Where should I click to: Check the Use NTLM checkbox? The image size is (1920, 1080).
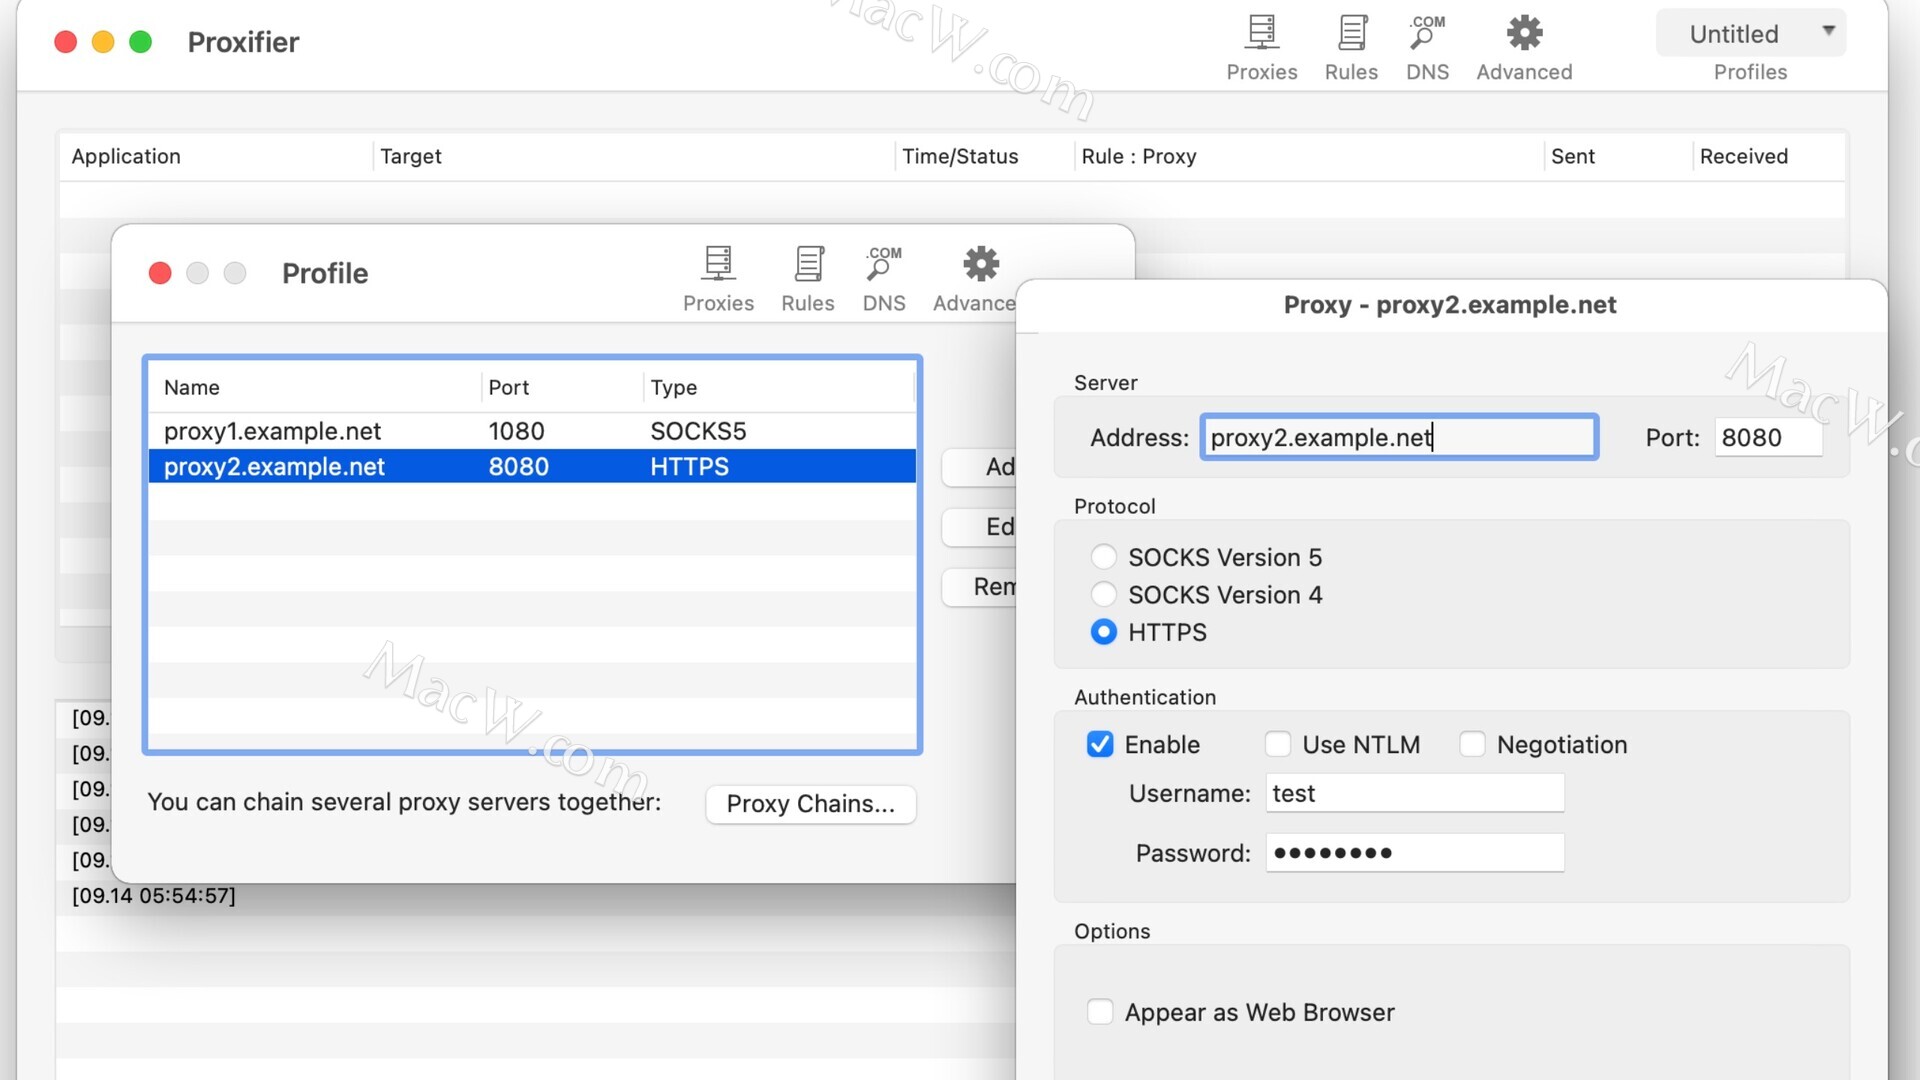point(1277,744)
